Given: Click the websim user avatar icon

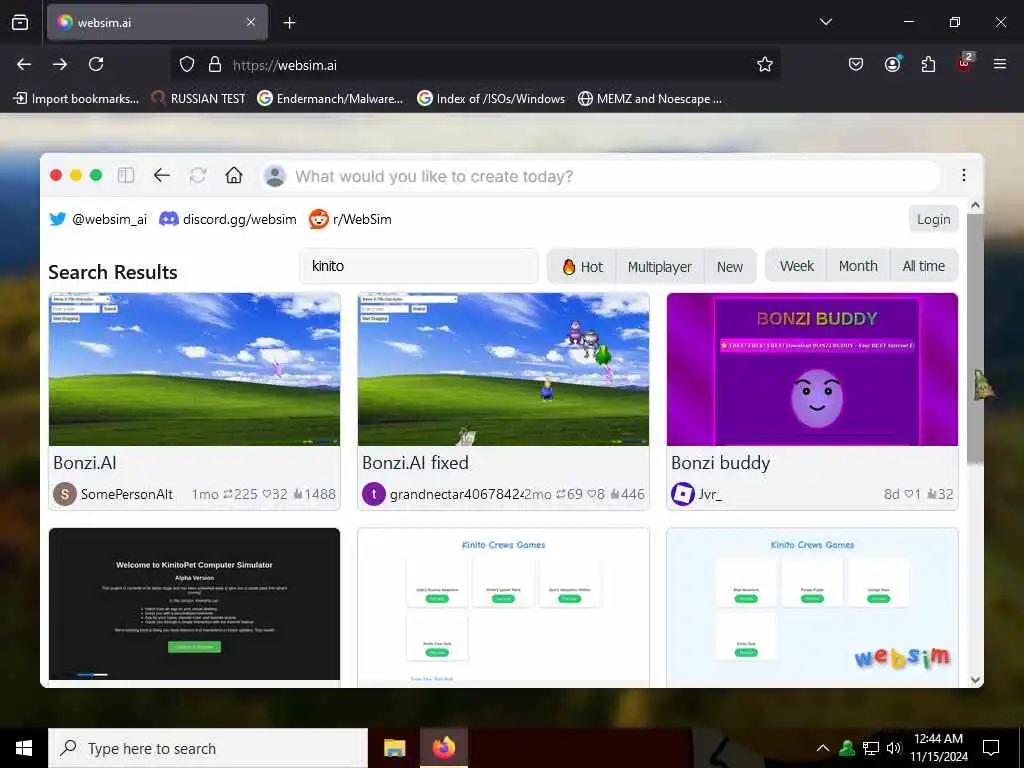Looking at the screenshot, I should point(275,176).
